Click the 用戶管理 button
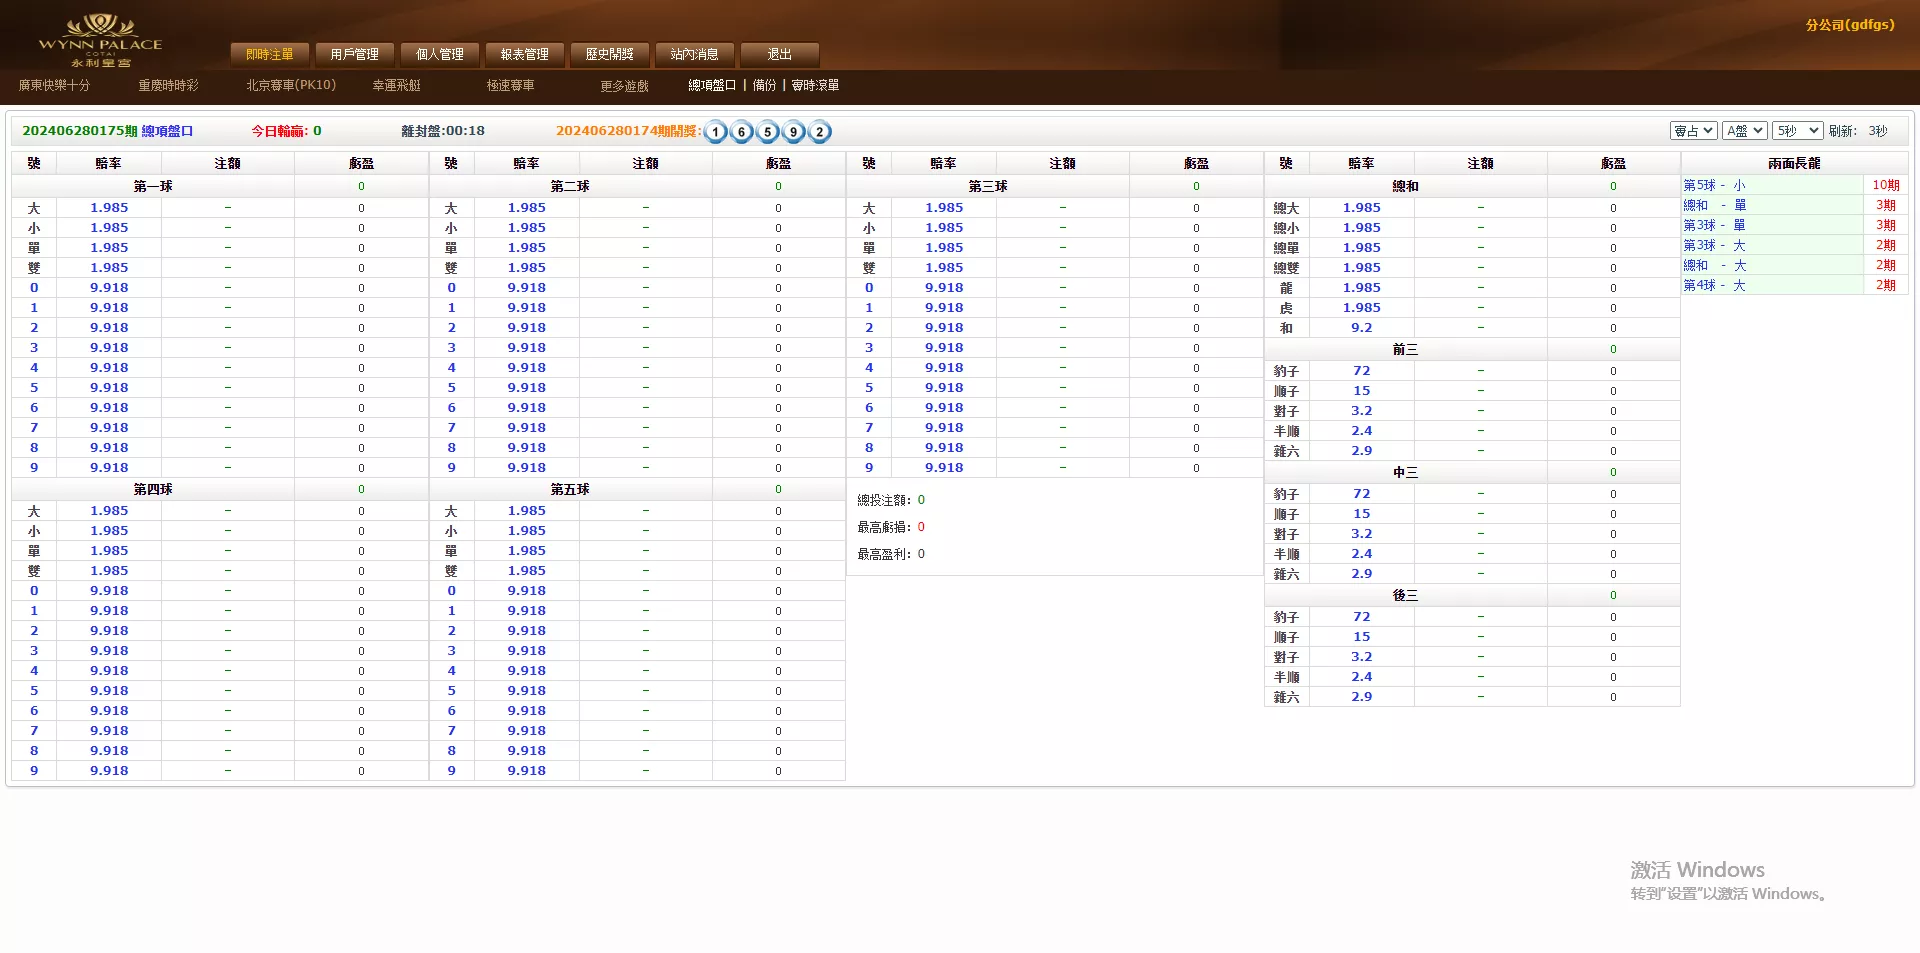1920x953 pixels. point(355,54)
